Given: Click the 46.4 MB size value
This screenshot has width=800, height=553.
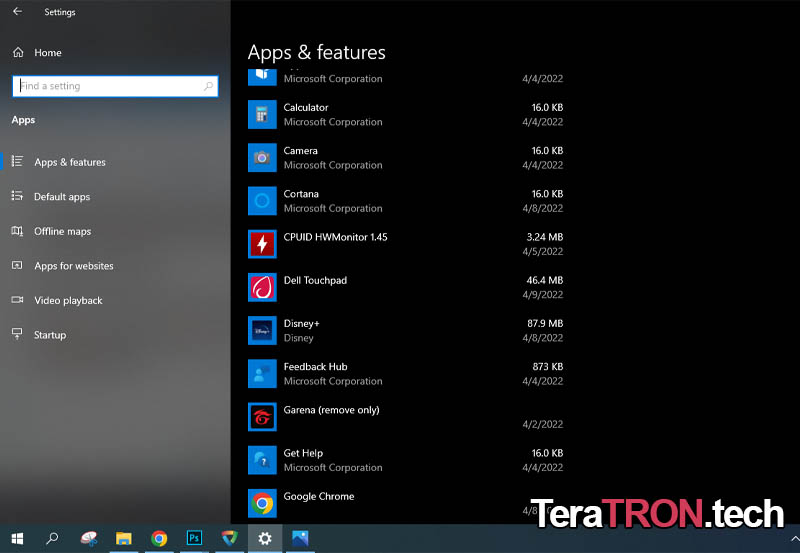Looking at the screenshot, I should coord(544,280).
